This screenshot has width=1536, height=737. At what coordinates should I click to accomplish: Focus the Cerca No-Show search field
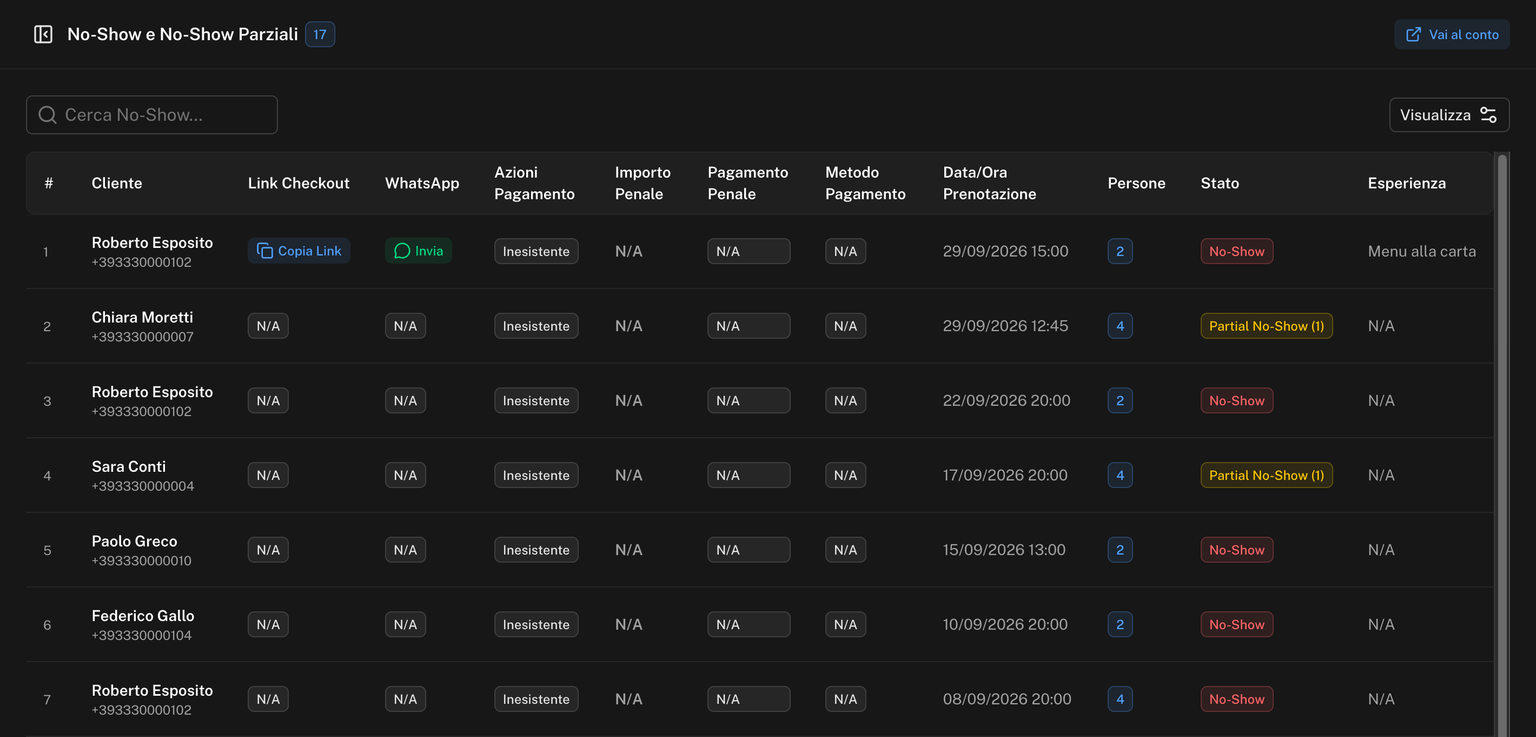click(x=152, y=115)
